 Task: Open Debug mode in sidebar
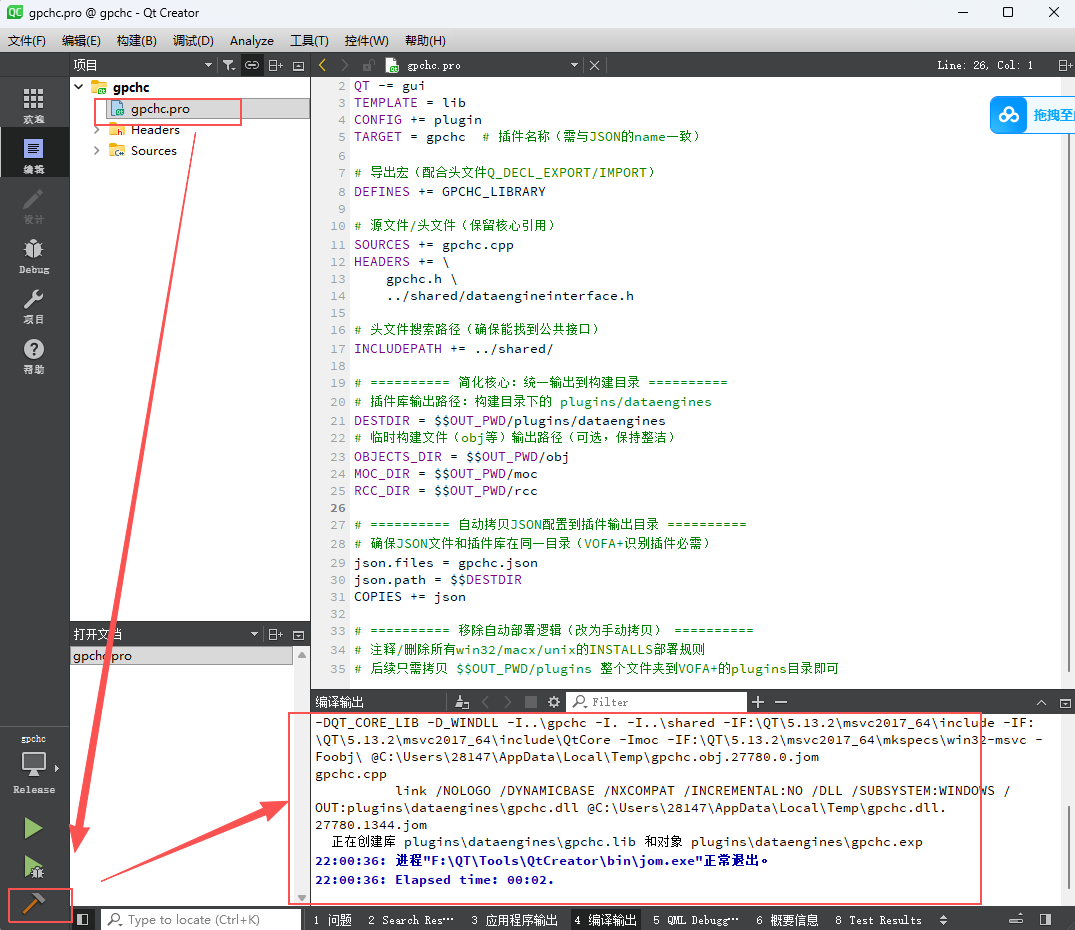click(34, 256)
